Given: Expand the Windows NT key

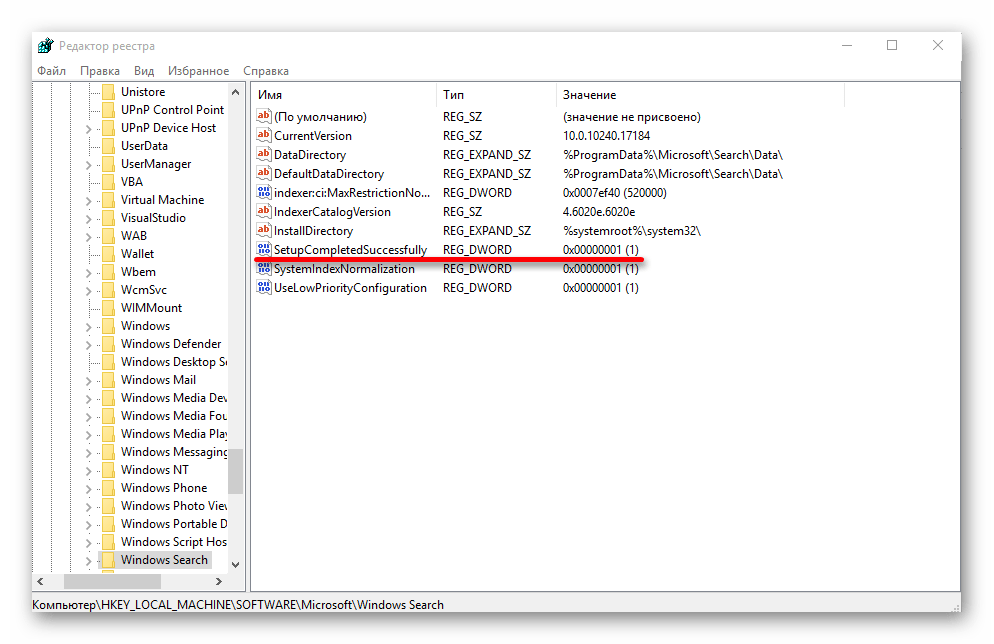Looking at the screenshot, I should [x=88, y=470].
